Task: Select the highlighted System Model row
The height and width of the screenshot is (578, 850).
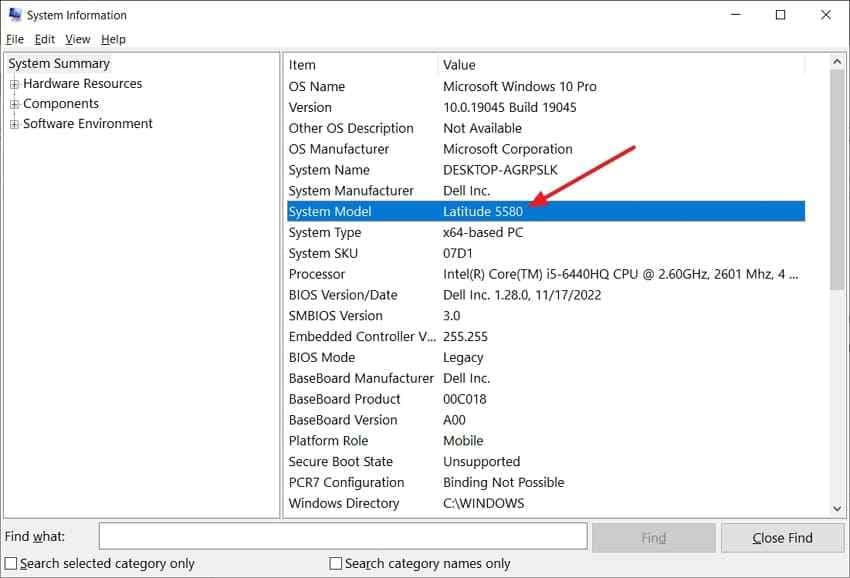Action: coord(546,211)
